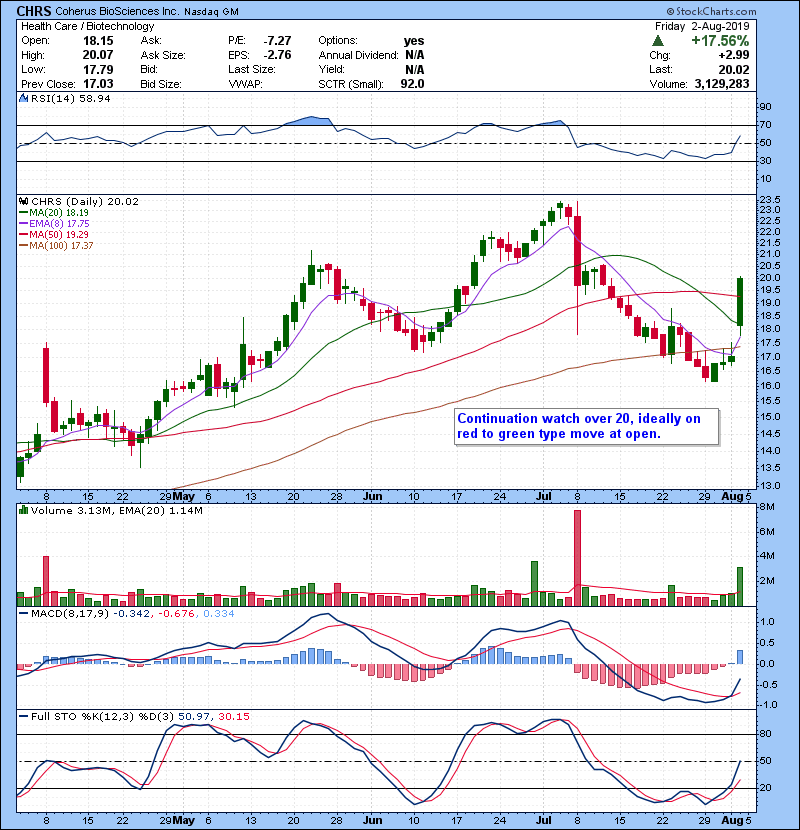Click the stochastic %D value 30.15

(233, 716)
